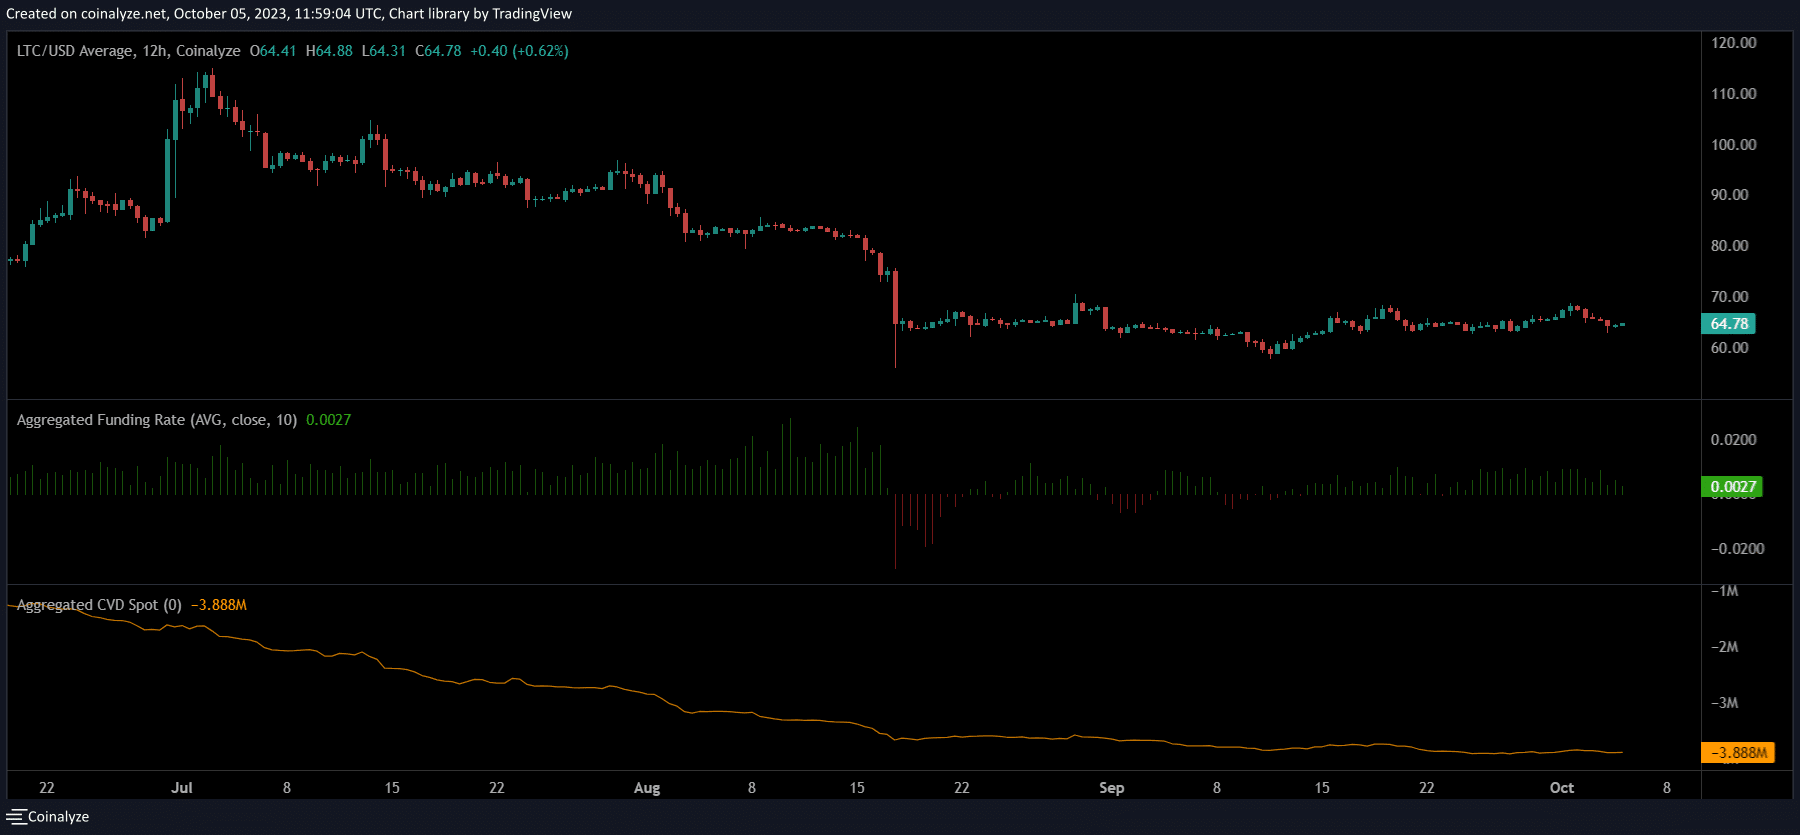Image resolution: width=1800 pixels, height=835 pixels.
Task: Click the Coinalyze logo icon at bottom left
Action: click(x=15, y=817)
